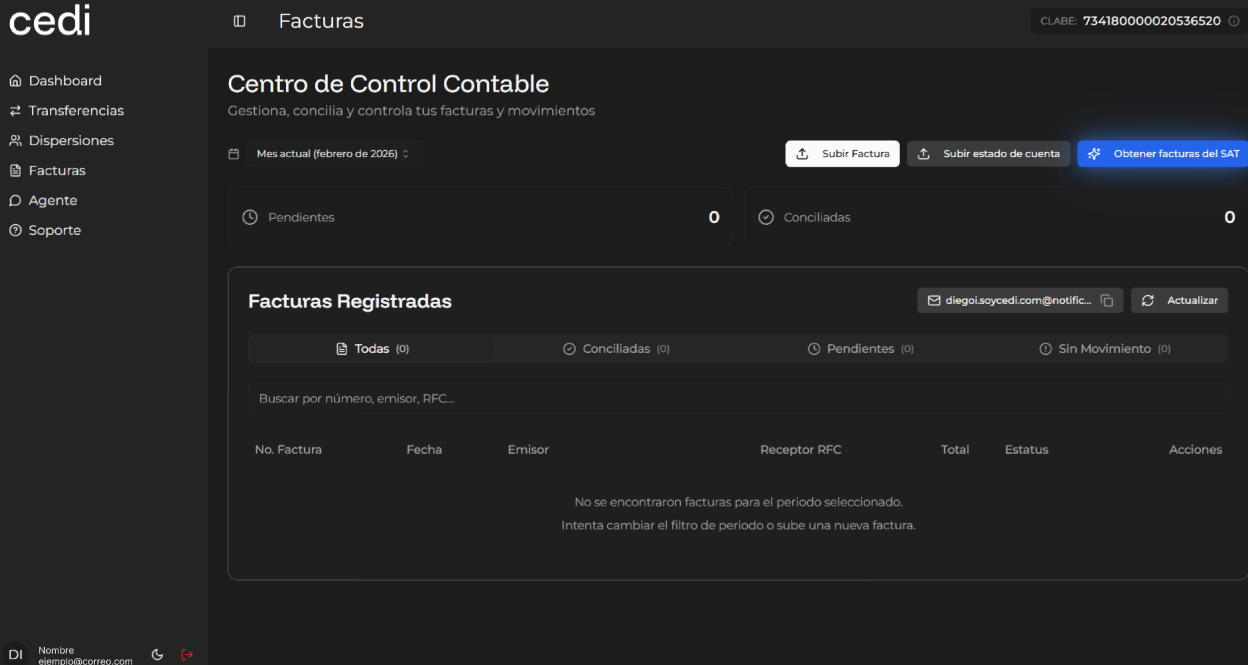Screen dimensions: 1248x665
Task: Click the No. Factura column header
Action: [288, 450]
